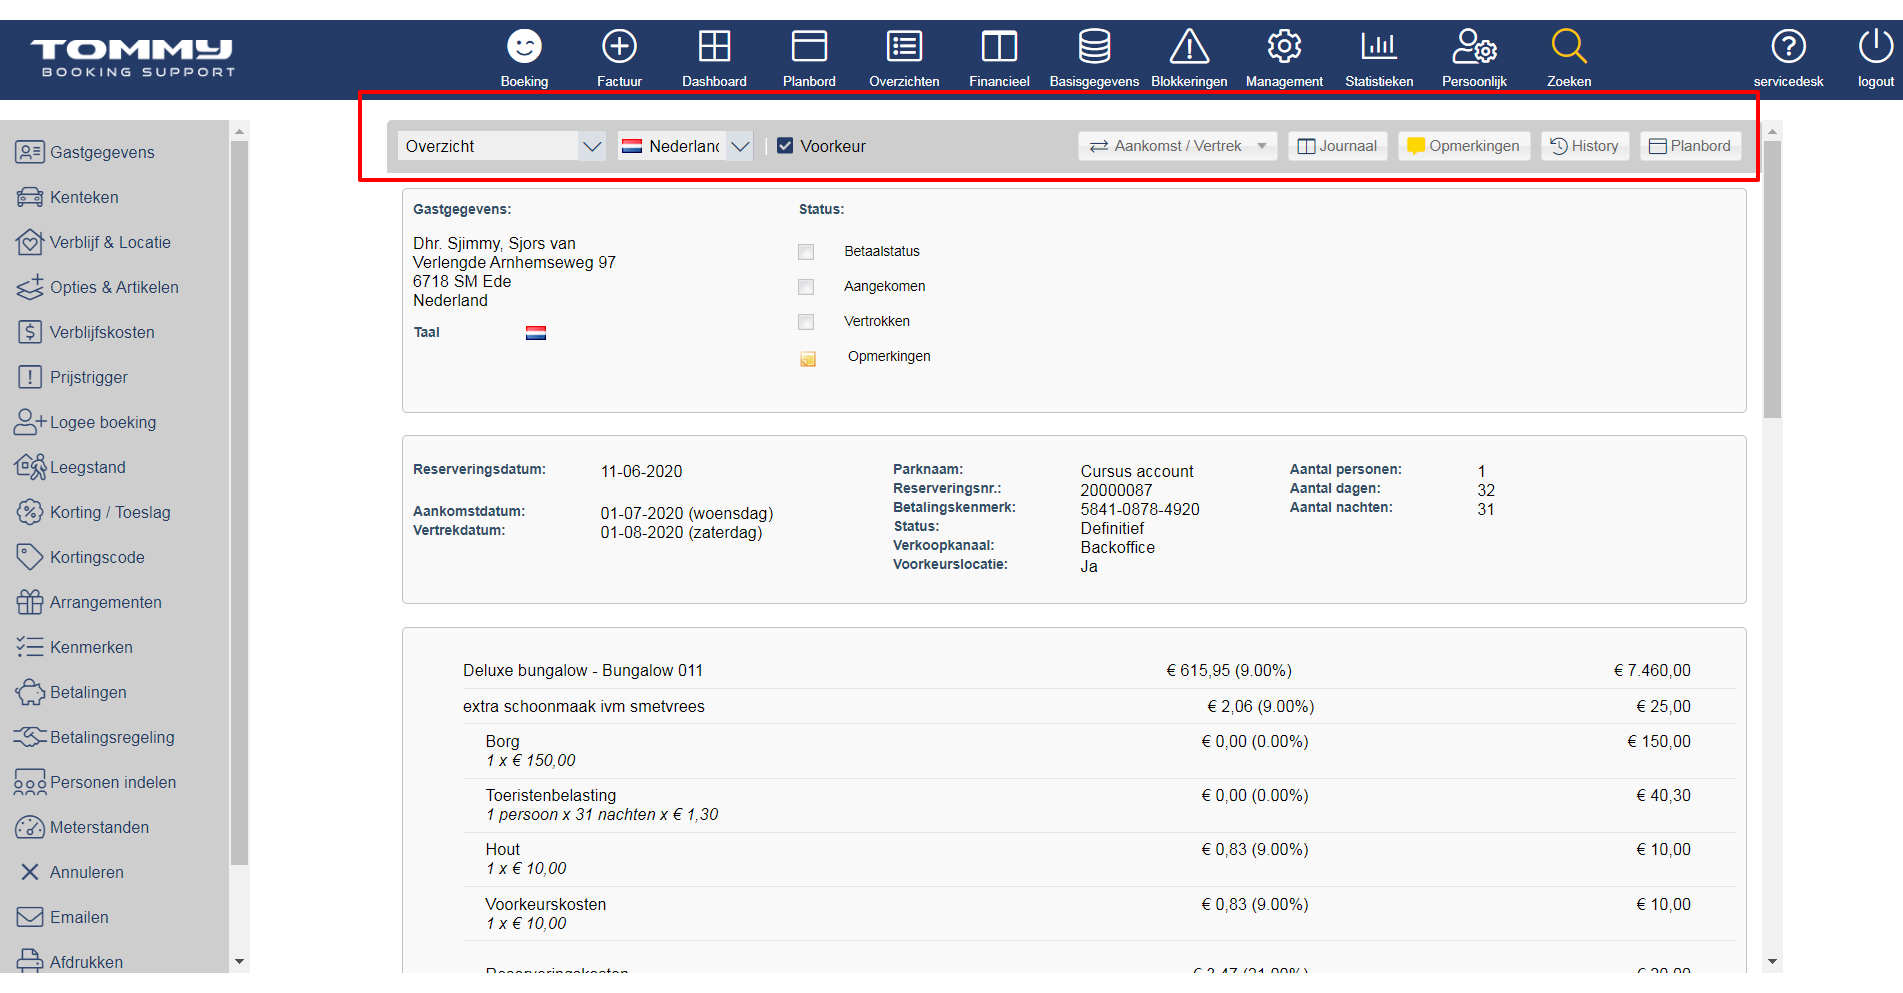Click betalingskenmerk 5841-0878-4920
This screenshot has height=993, width=1903.
1140,509
